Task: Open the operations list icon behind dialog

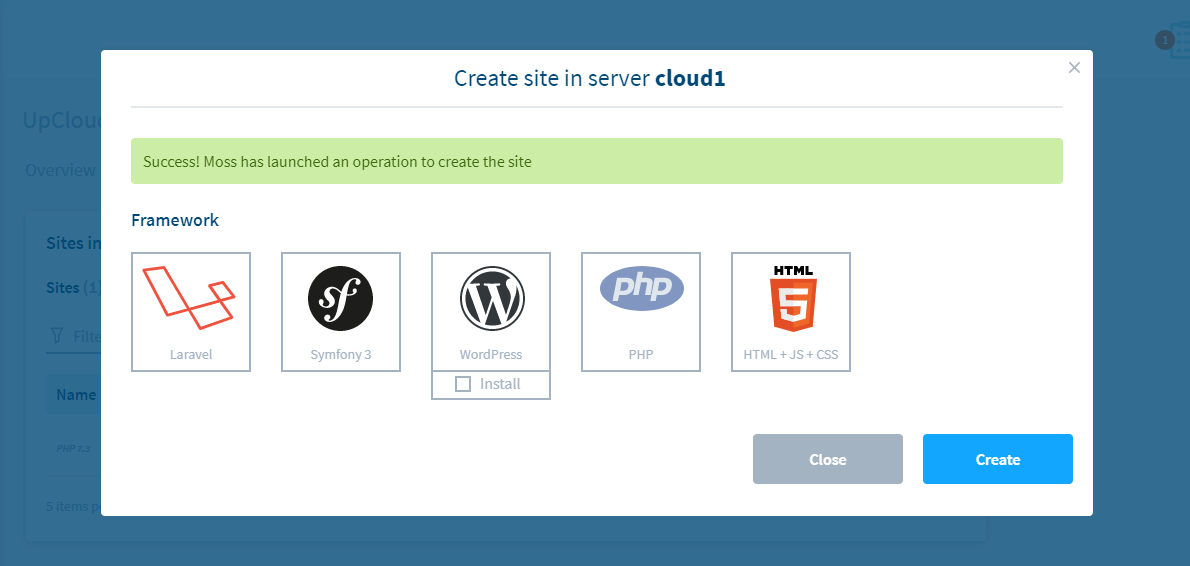Action: (x=1181, y=42)
